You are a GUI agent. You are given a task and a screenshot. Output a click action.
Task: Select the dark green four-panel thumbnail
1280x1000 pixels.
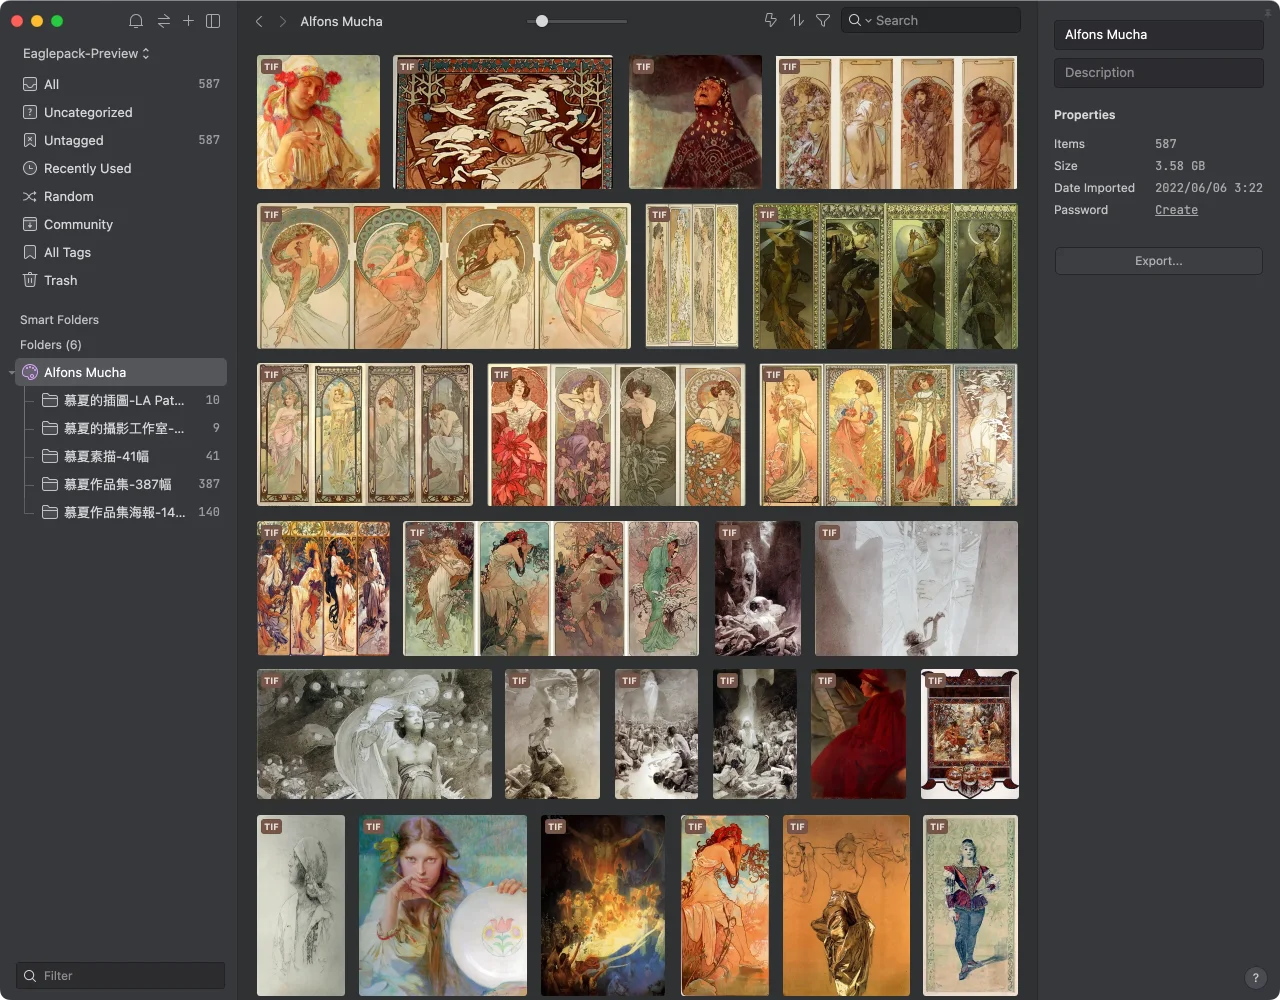tap(885, 276)
